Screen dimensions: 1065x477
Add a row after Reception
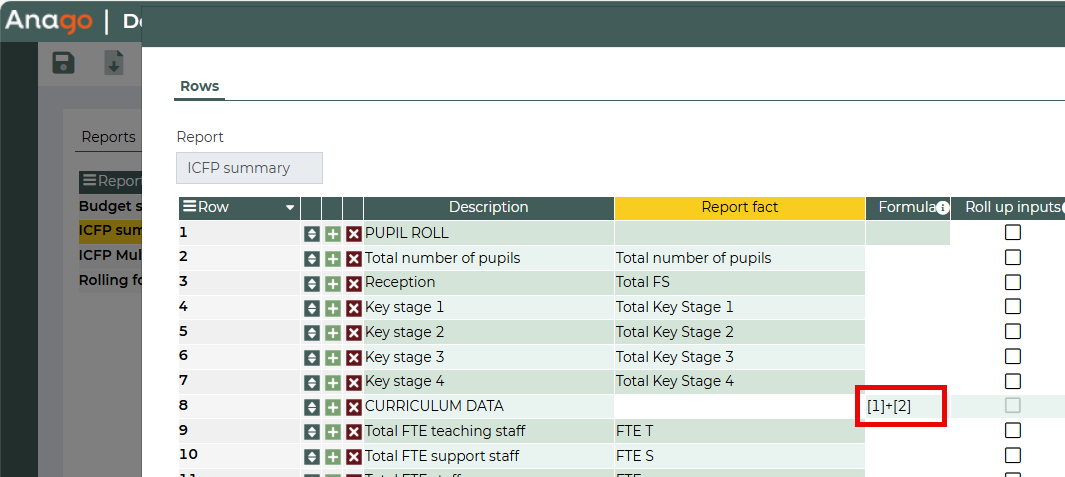pyautogui.click(x=333, y=283)
